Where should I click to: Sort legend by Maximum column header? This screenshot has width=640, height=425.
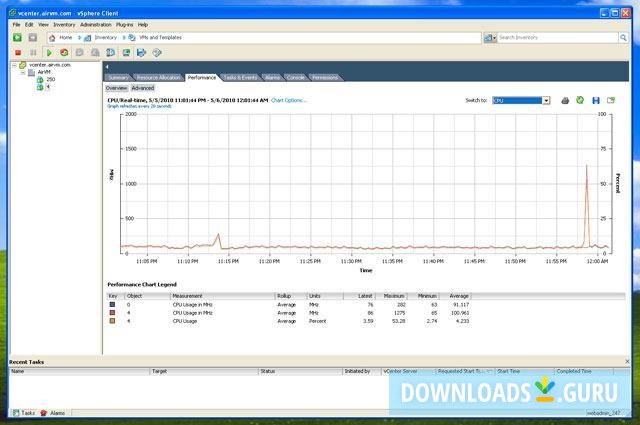click(x=391, y=296)
